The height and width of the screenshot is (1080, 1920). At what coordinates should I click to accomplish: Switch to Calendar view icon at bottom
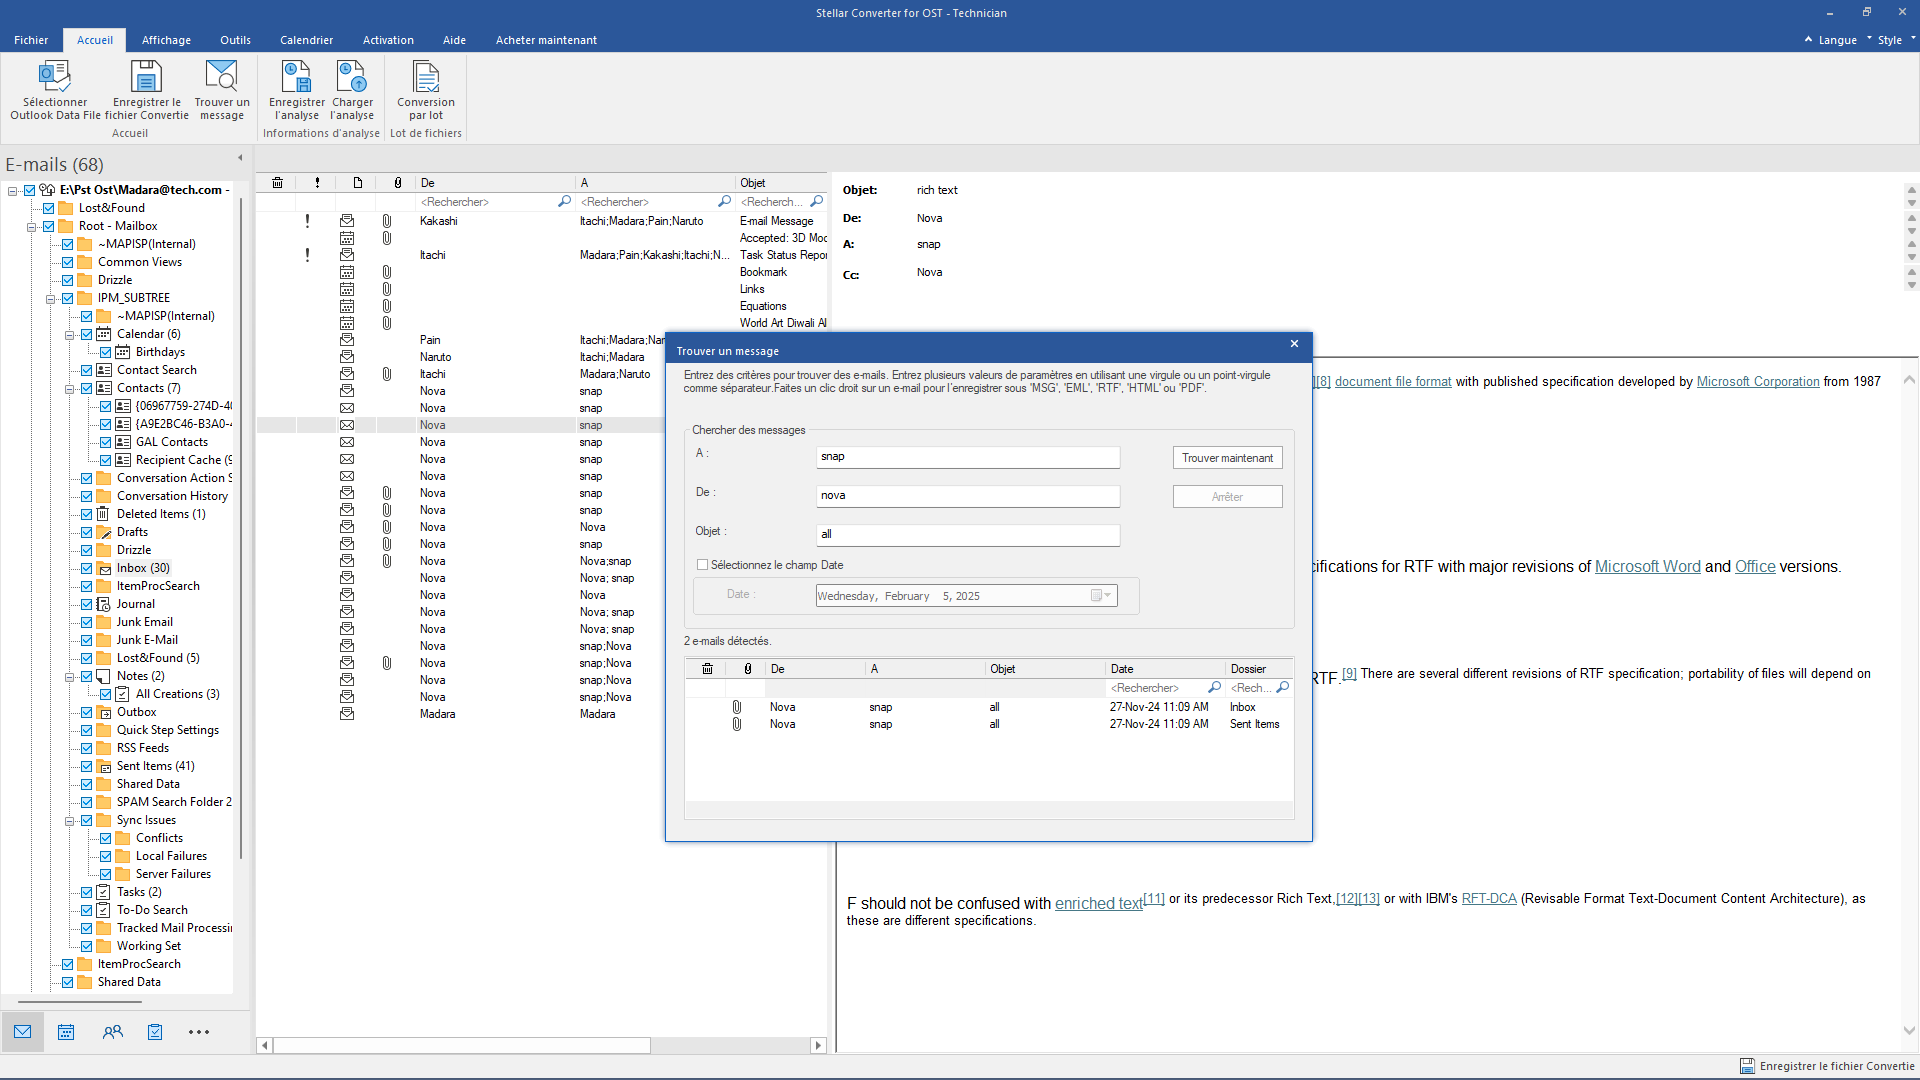[66, 1032]
